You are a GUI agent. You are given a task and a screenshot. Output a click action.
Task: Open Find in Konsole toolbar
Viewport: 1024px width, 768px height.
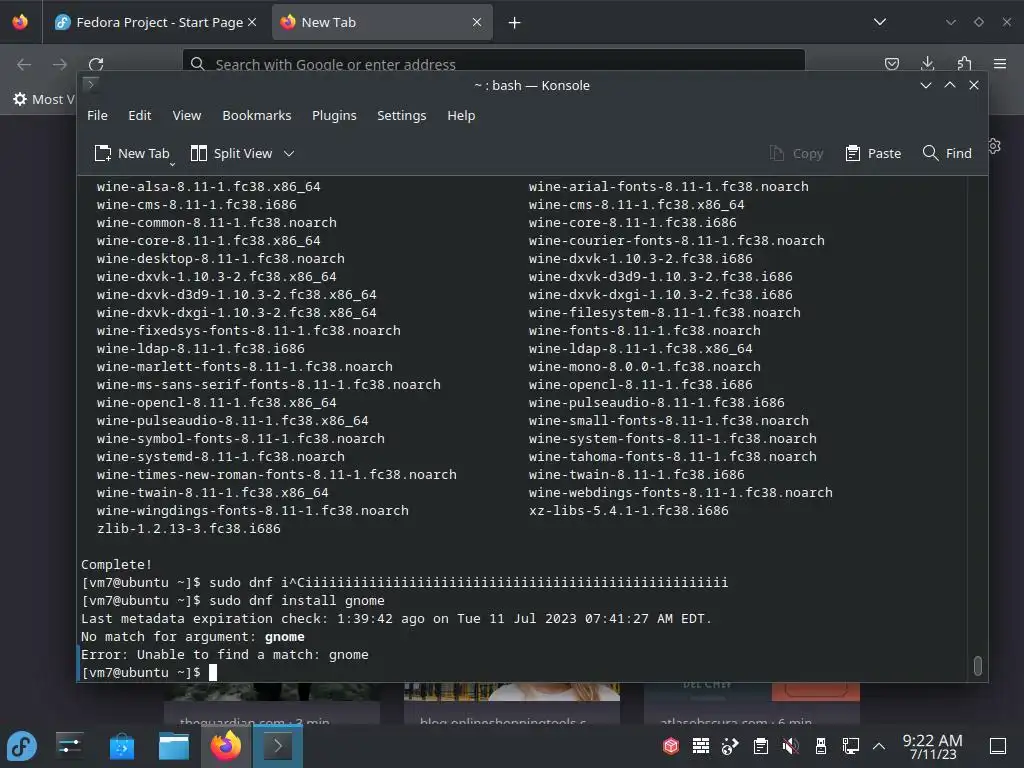pos(947,153)
